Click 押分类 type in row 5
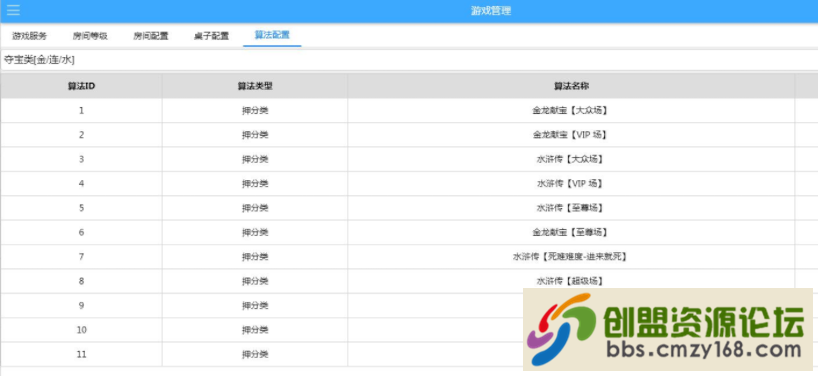This screenshot has width=818, height=376. click(255, 208)
